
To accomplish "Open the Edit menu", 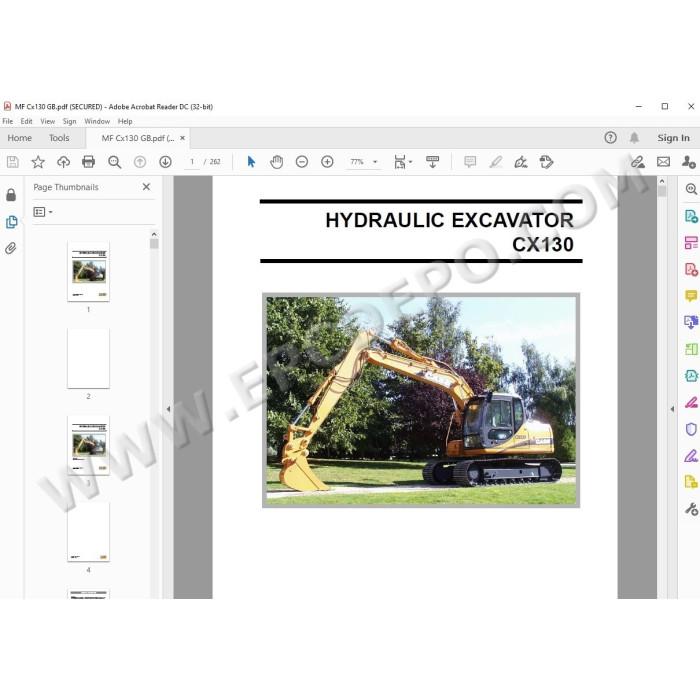I will click(26, 121).
